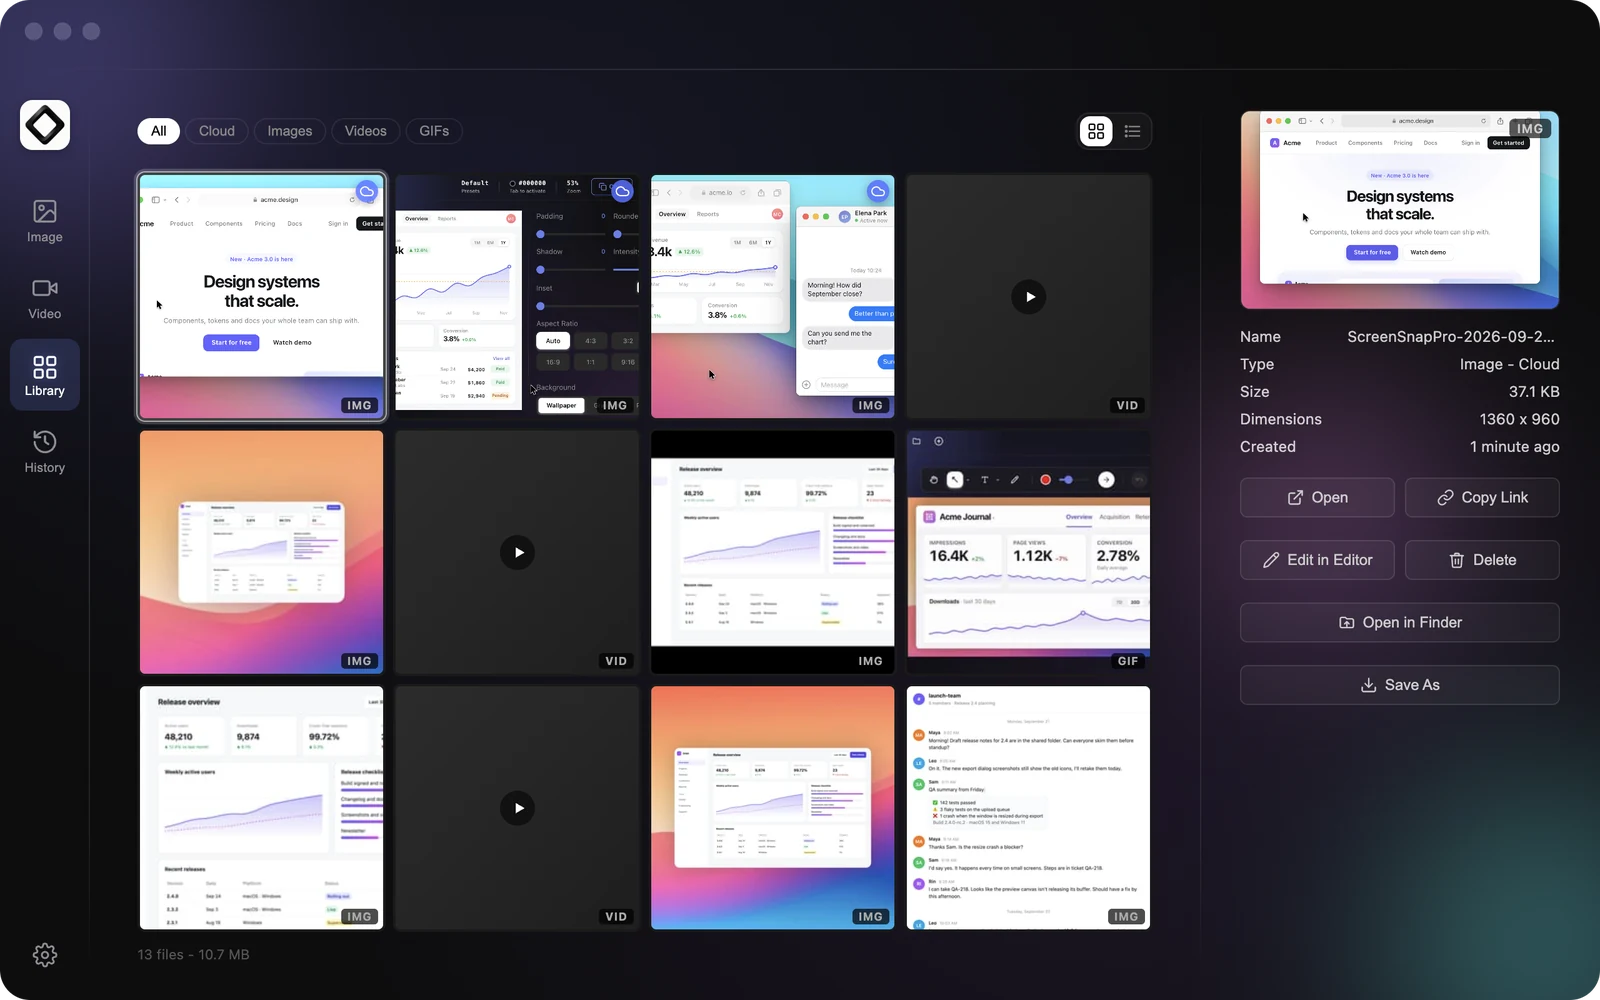Viewport: 1600px width, 1000px height.
Task: Click the file name ScreenSnapPro-2026-09-2...
Action: (1451, 337)
